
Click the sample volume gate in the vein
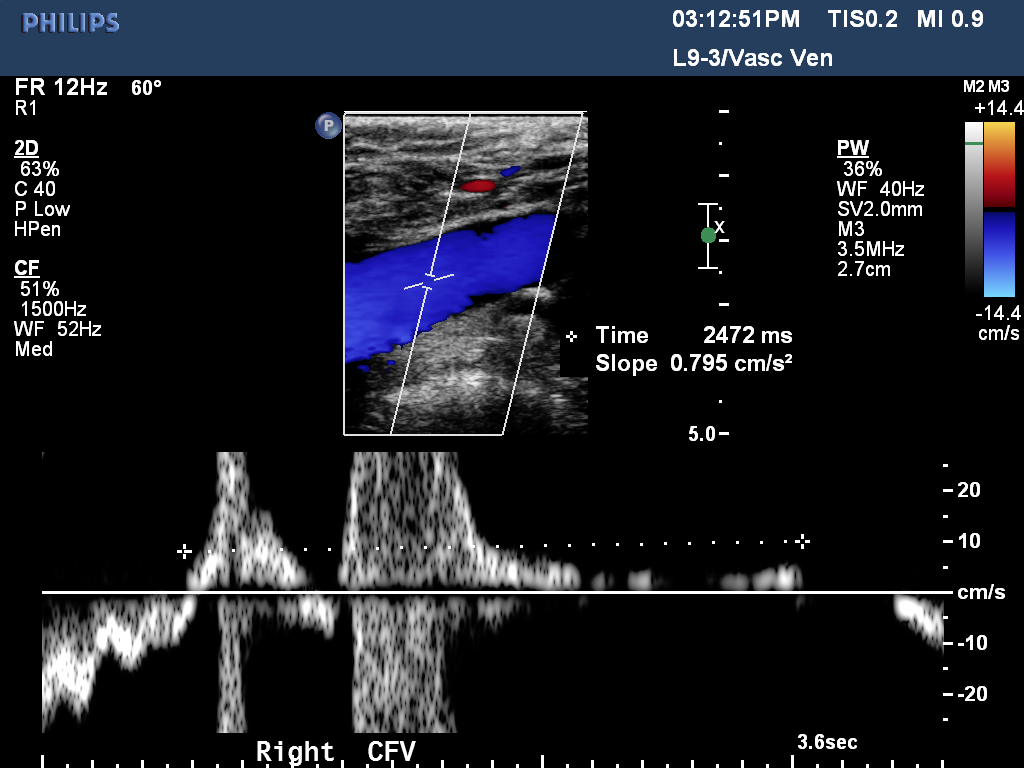point(429,281)
